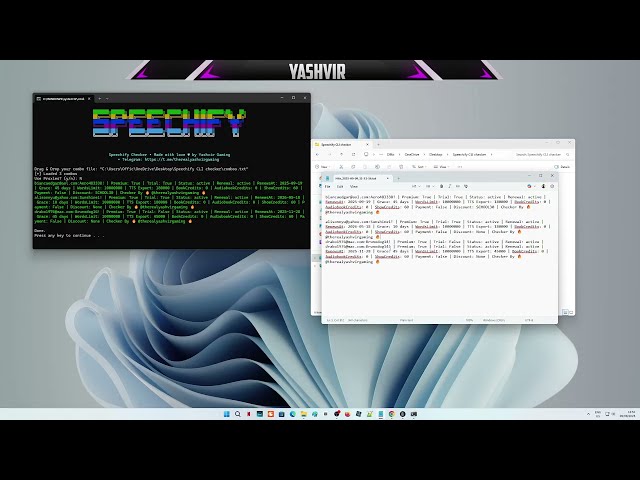Clear formatting in Notepad toolbar

465,187
